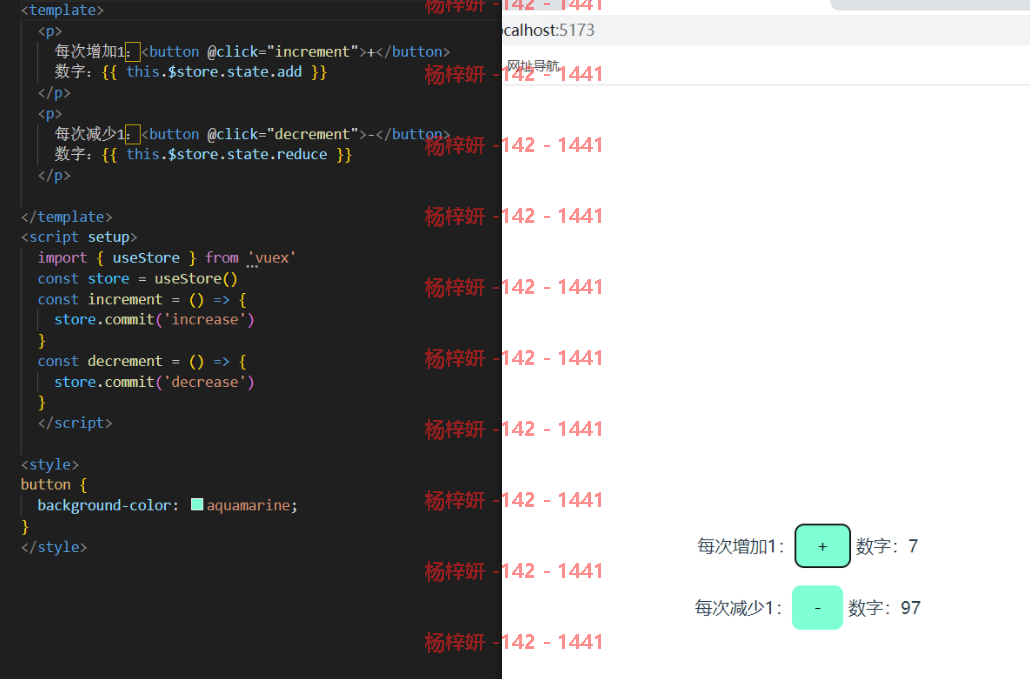Viewport: 1030px width, 679px height.
Task: Click this.$store.state.reduce in the template
Action: [x=227, y=154]
